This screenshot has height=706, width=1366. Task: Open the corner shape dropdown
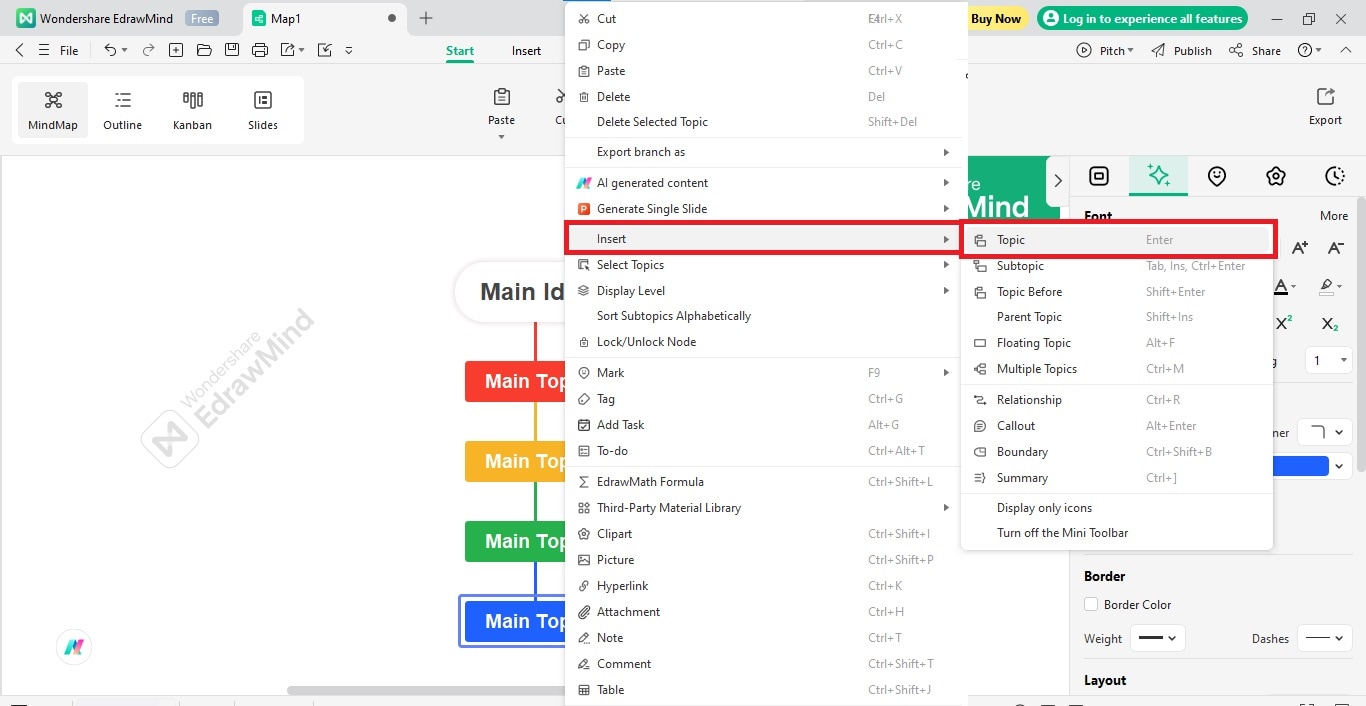1325,432
